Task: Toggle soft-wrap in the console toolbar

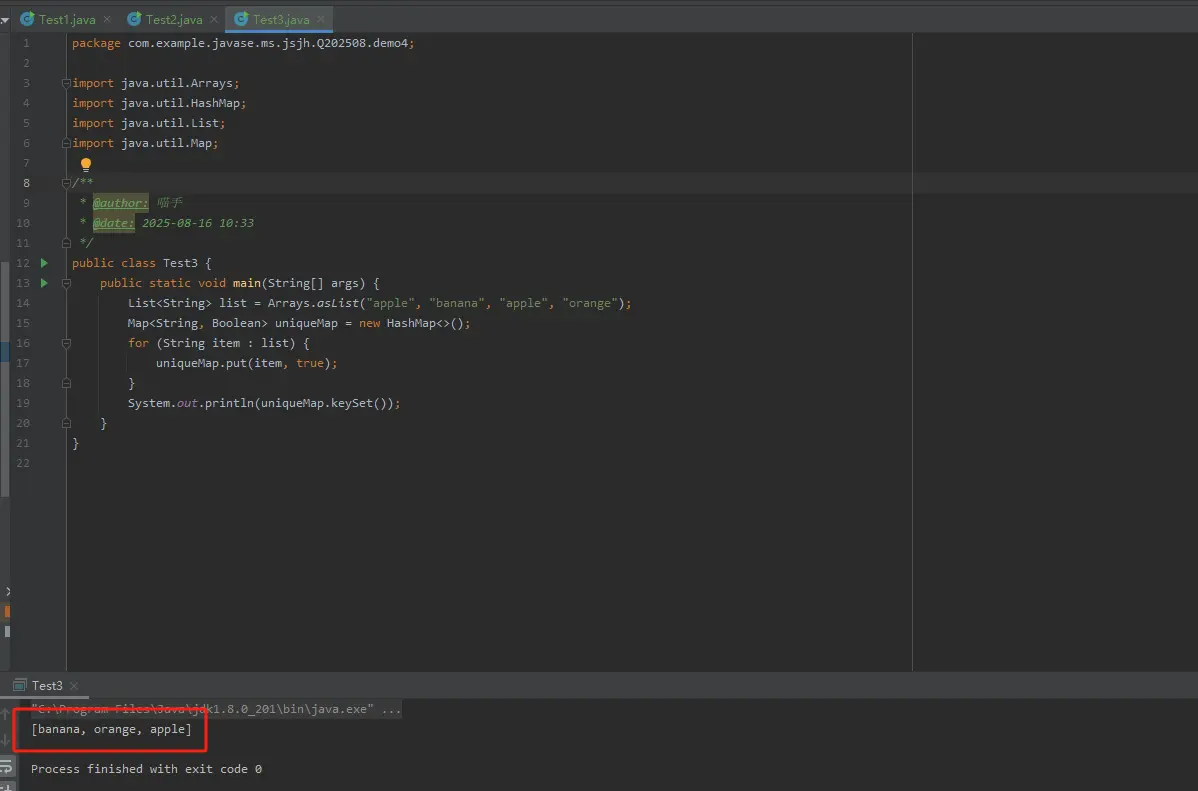Action: (5, 767)
